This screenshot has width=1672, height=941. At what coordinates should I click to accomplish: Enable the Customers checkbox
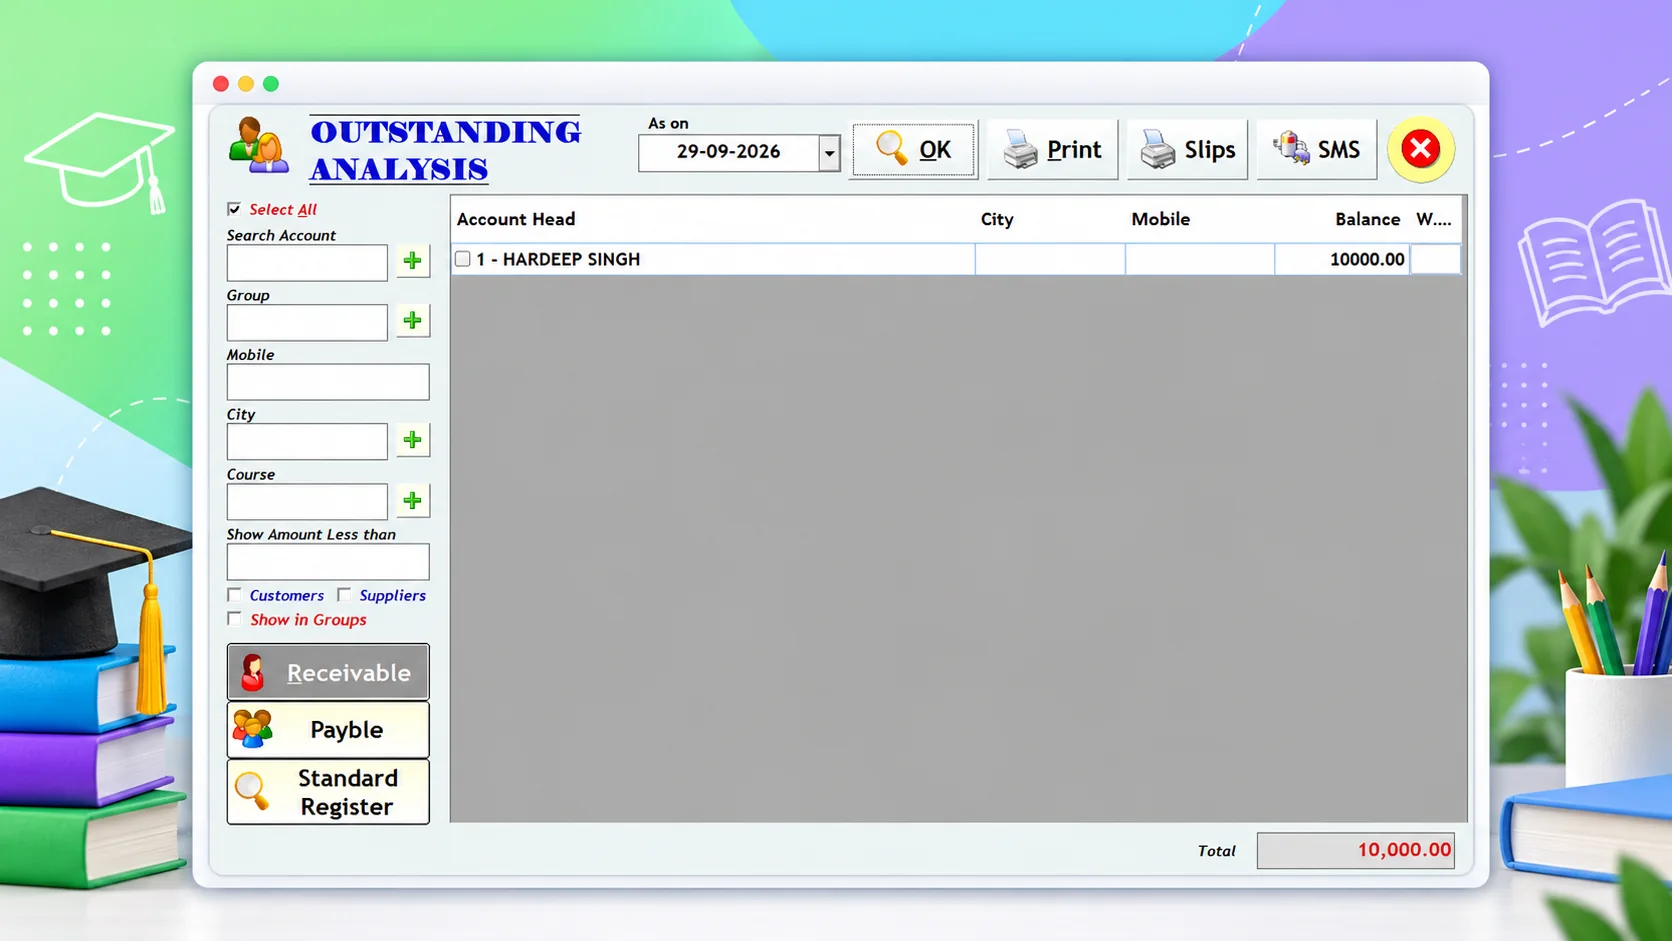[x=234, y=595]
